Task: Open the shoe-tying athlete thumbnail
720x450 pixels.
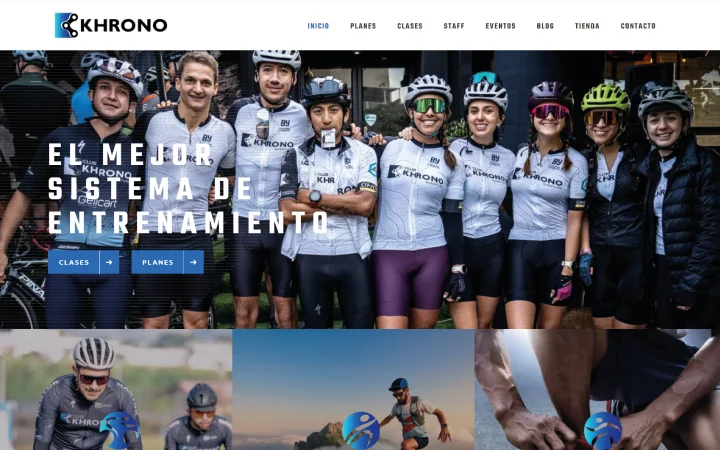Action: coord(597,389)
